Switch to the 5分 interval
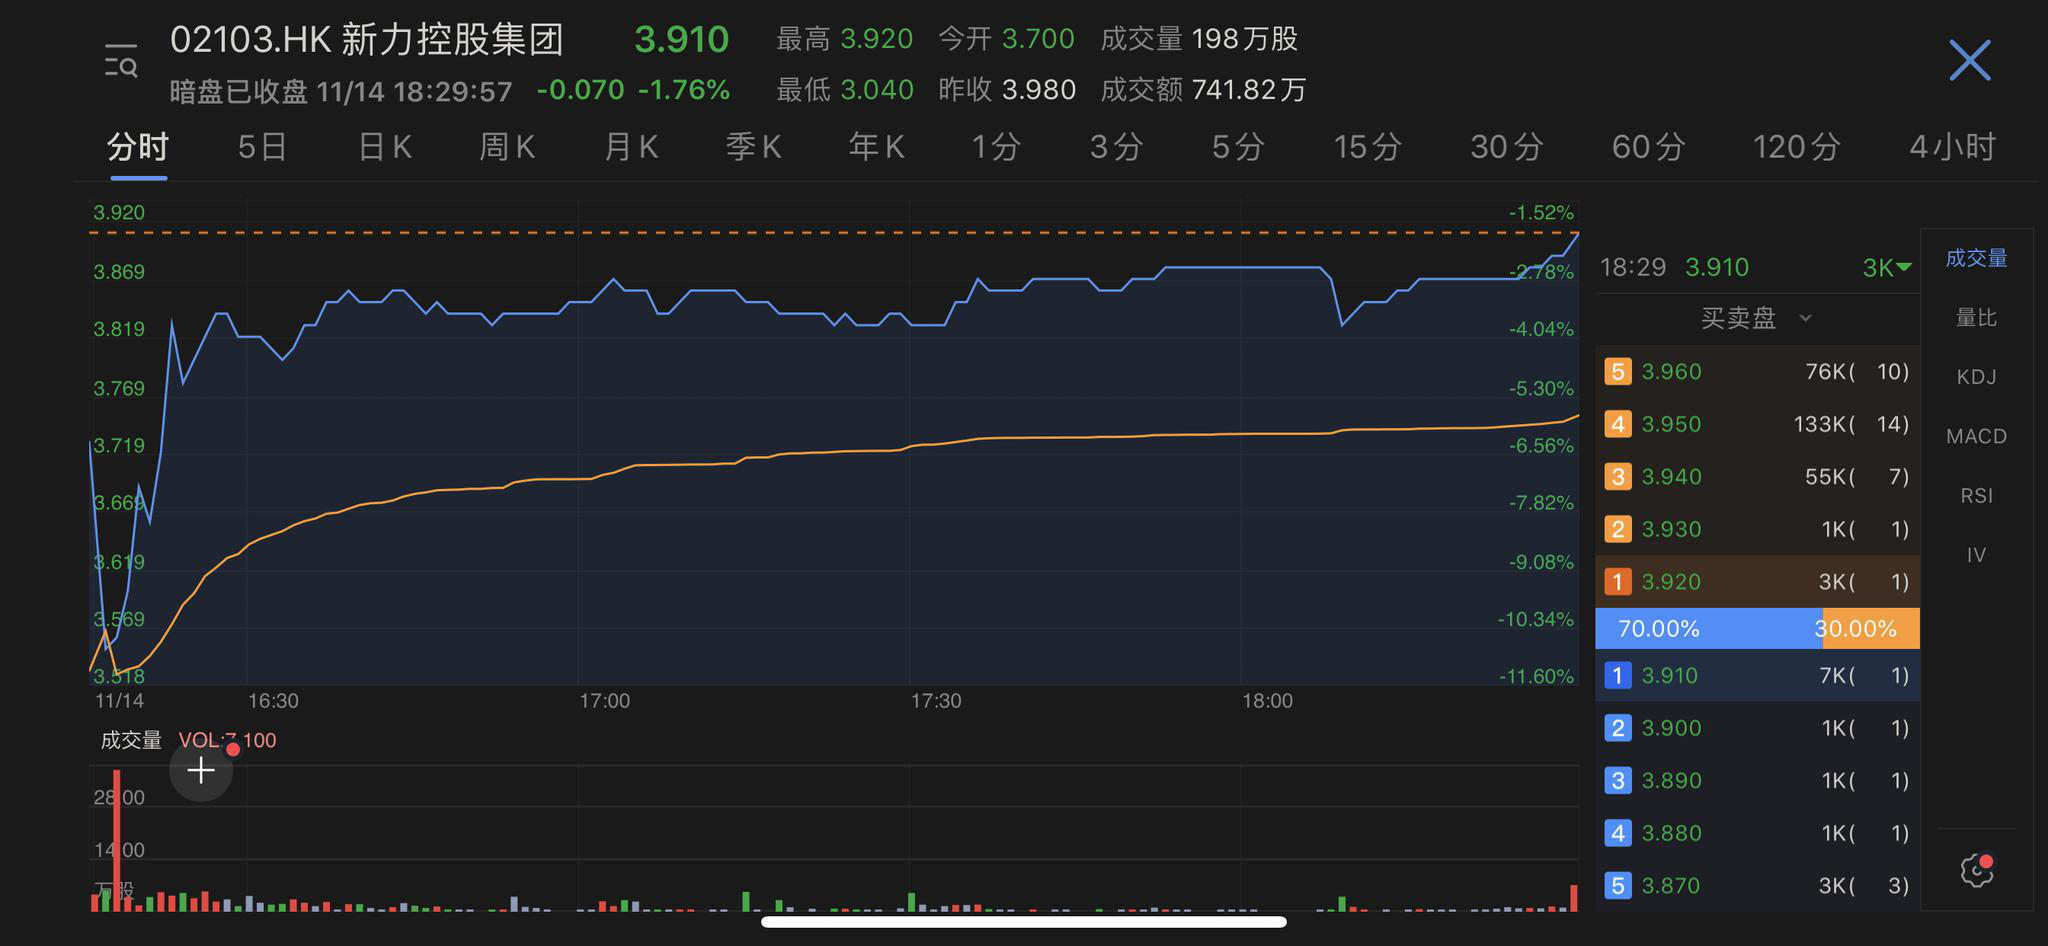The height and width of the screenshot is (946, 2048). coord(1238,148)
